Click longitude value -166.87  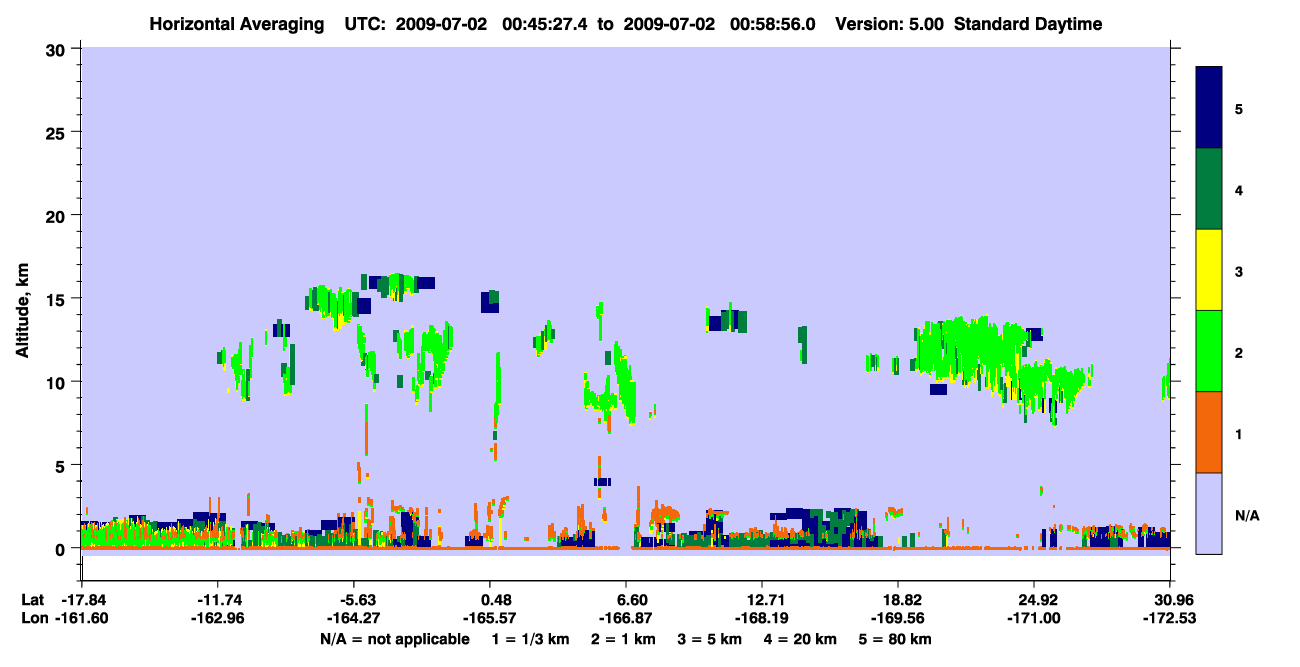point(625,619)
